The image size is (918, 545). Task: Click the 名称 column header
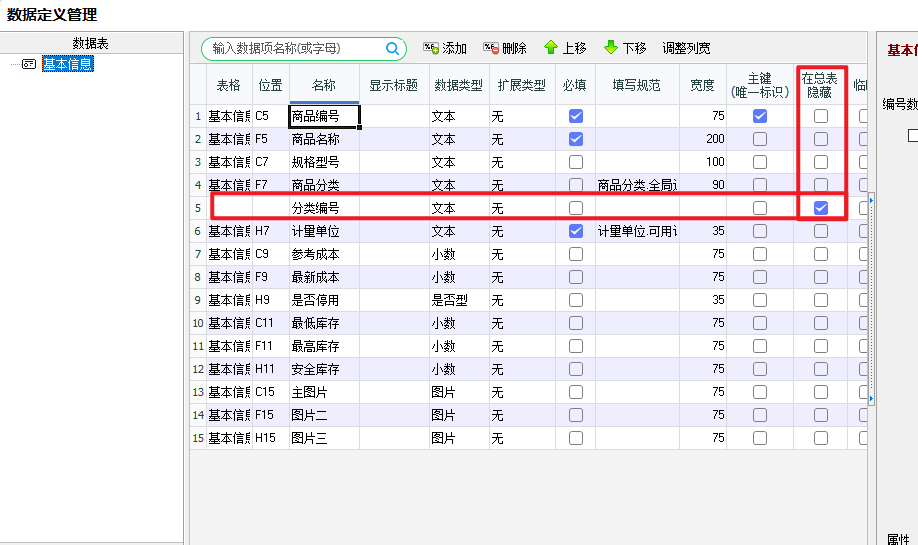324,85
